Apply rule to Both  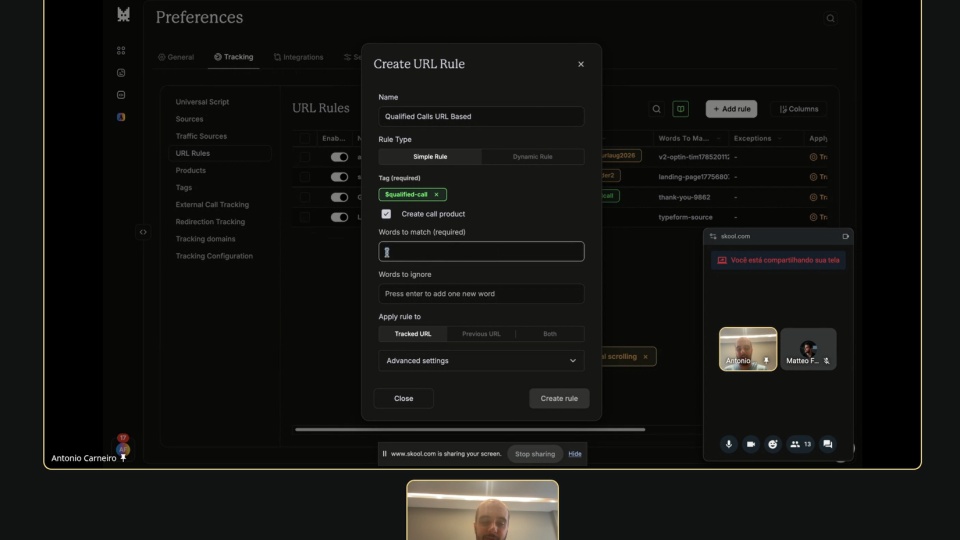[550, 334]
